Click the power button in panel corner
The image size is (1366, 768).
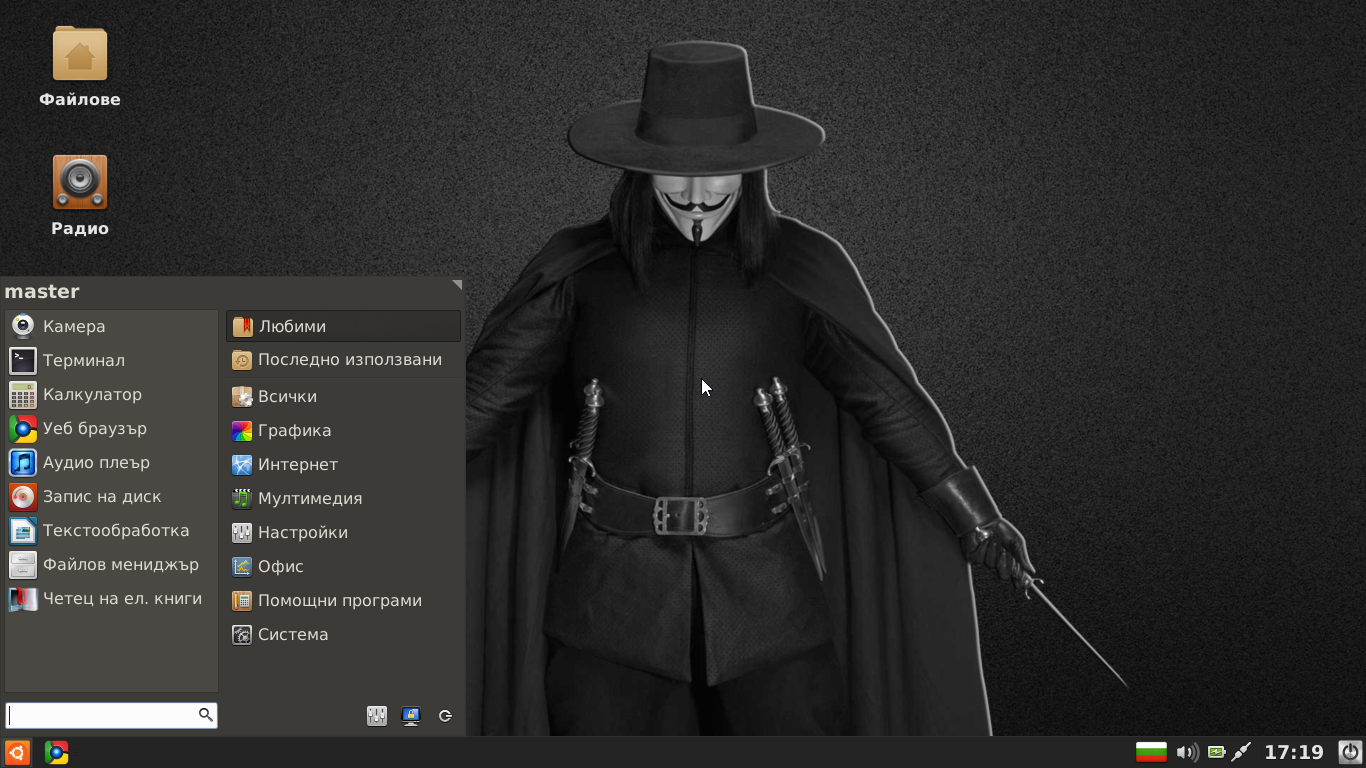click(x=1350, y=752)
